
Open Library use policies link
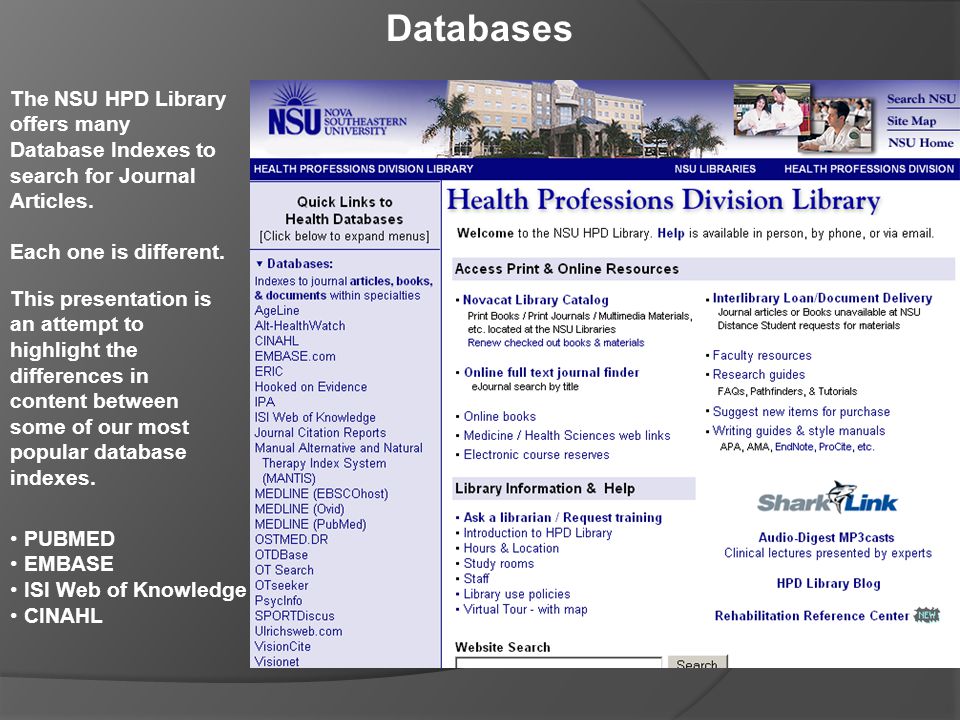click(x=517, y=594)
